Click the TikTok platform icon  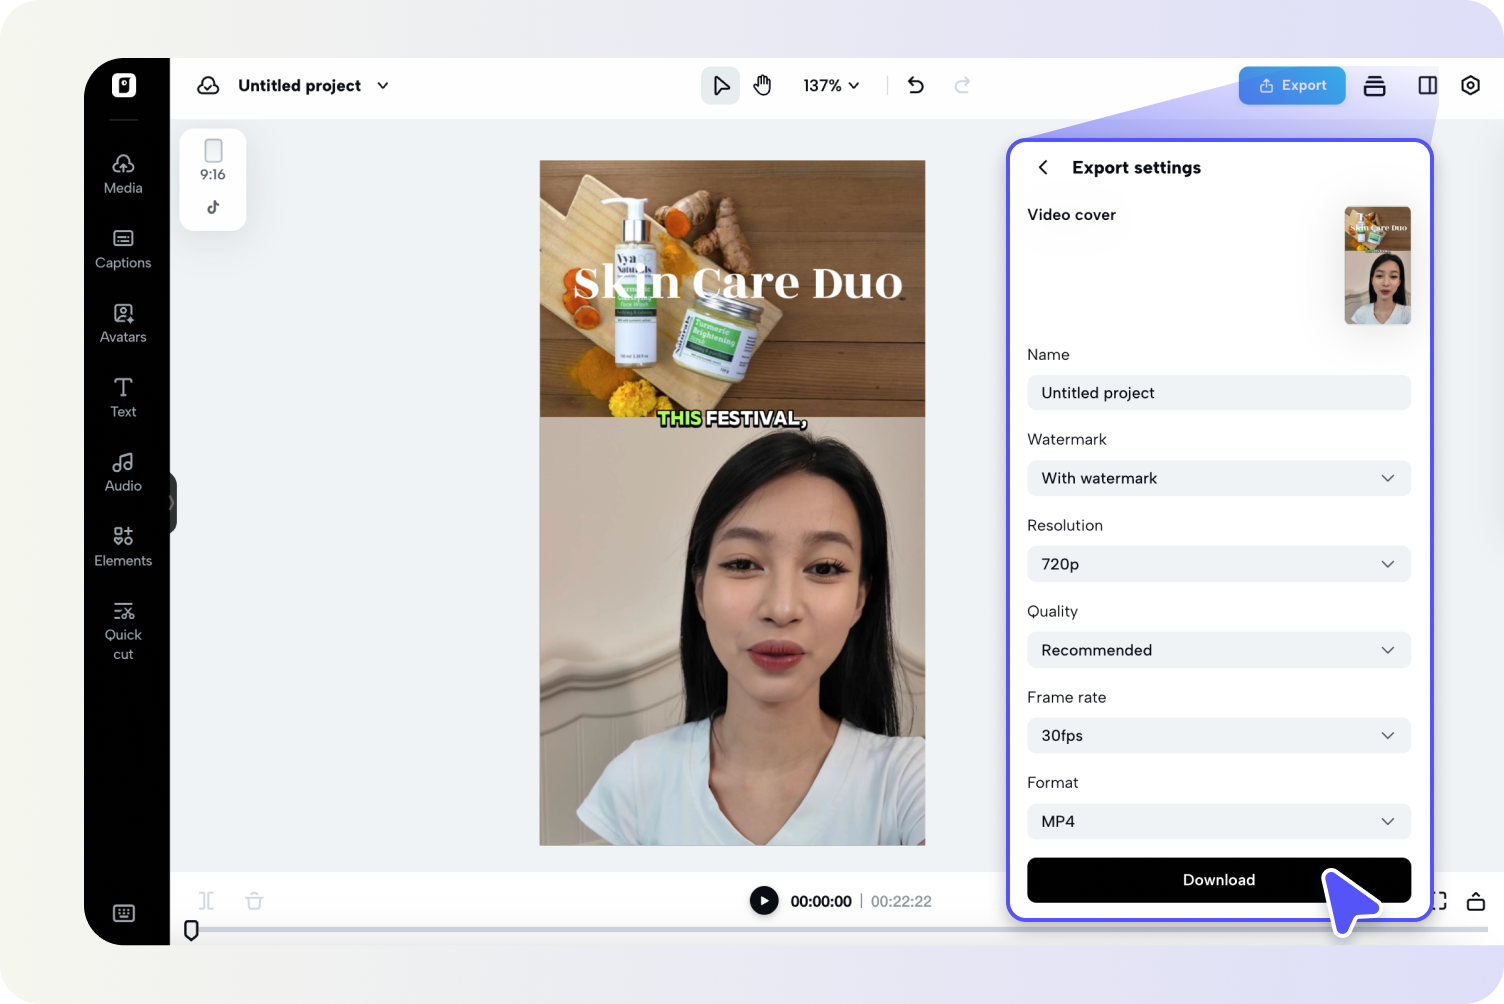[x=213, y=207]
